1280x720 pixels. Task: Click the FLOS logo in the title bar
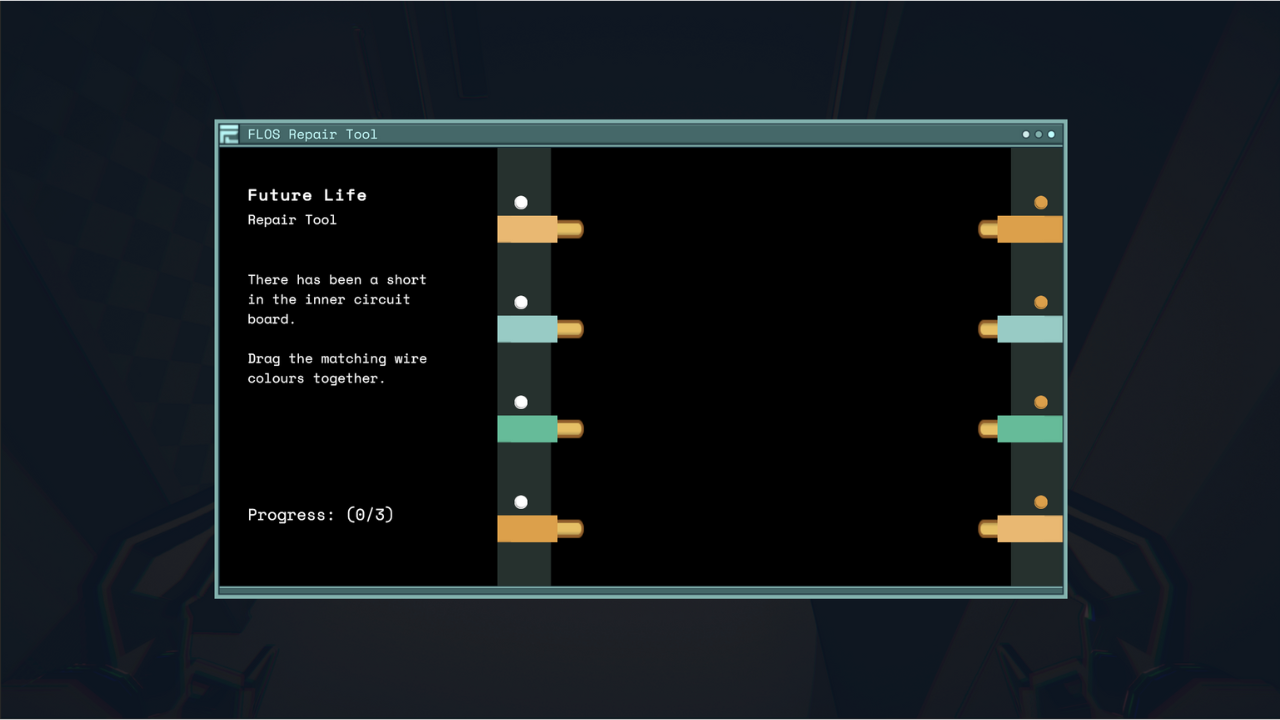(229, 134)
